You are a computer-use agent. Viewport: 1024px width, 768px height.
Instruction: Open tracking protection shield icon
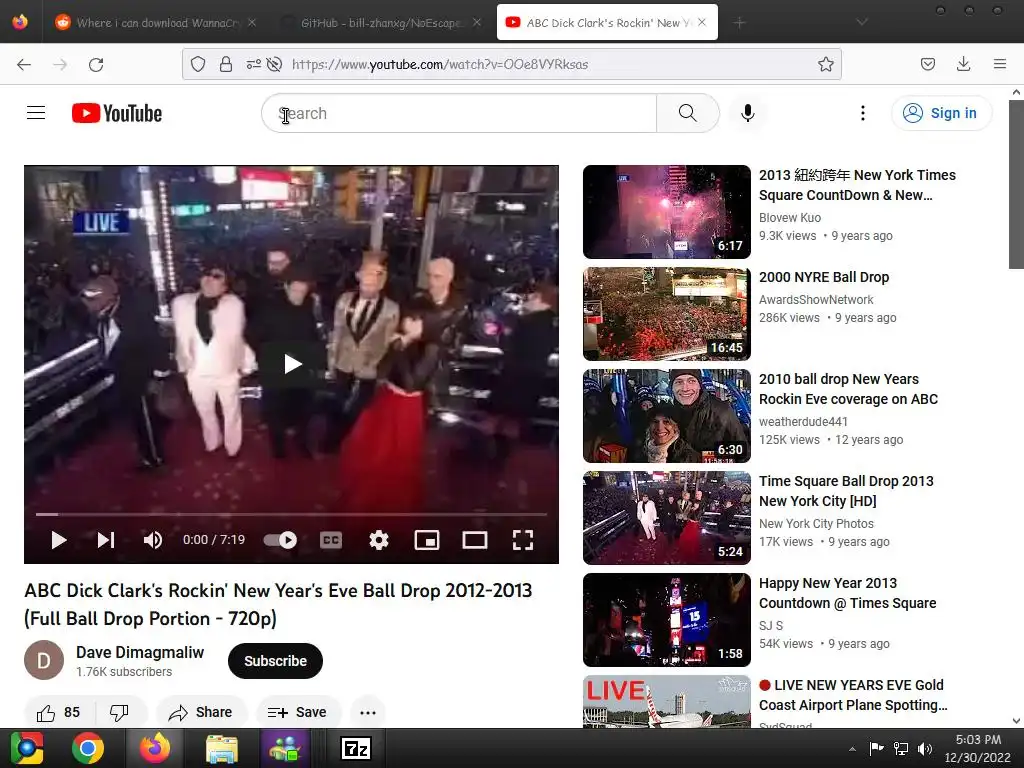click(x=198, y=64)
